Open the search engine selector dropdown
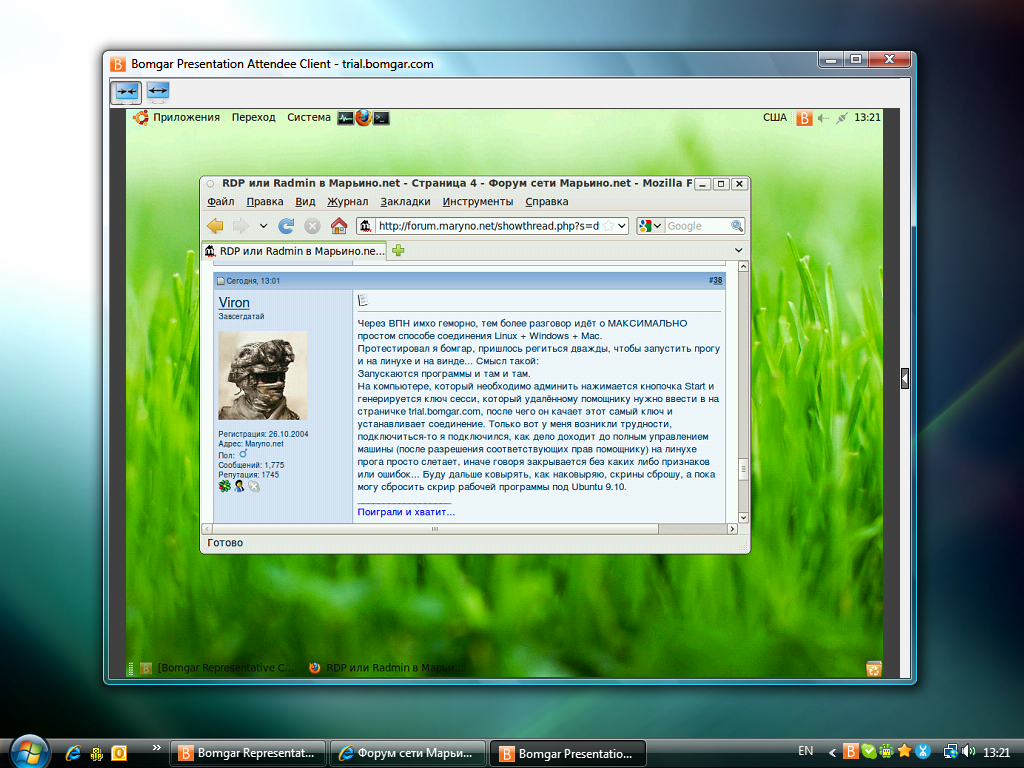This screenshot has height=768, width=1024. [657, 226]
